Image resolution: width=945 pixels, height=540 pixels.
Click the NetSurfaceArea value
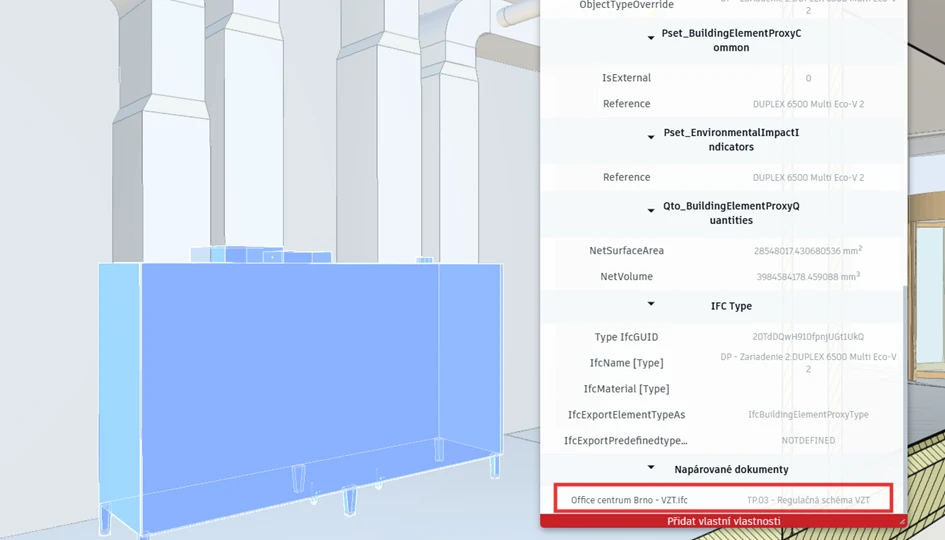click(x=808, y=251)
